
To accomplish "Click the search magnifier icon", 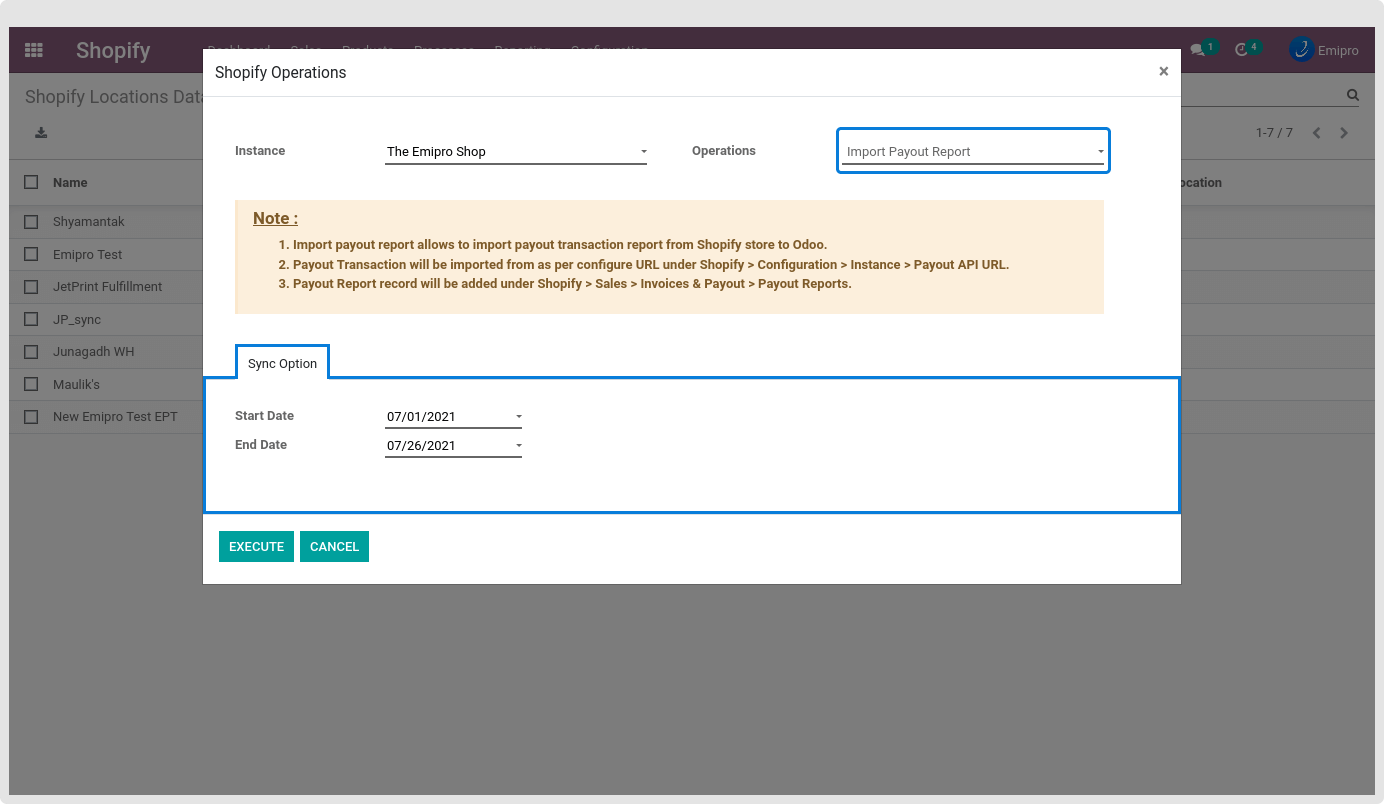I will point(1352,96).
